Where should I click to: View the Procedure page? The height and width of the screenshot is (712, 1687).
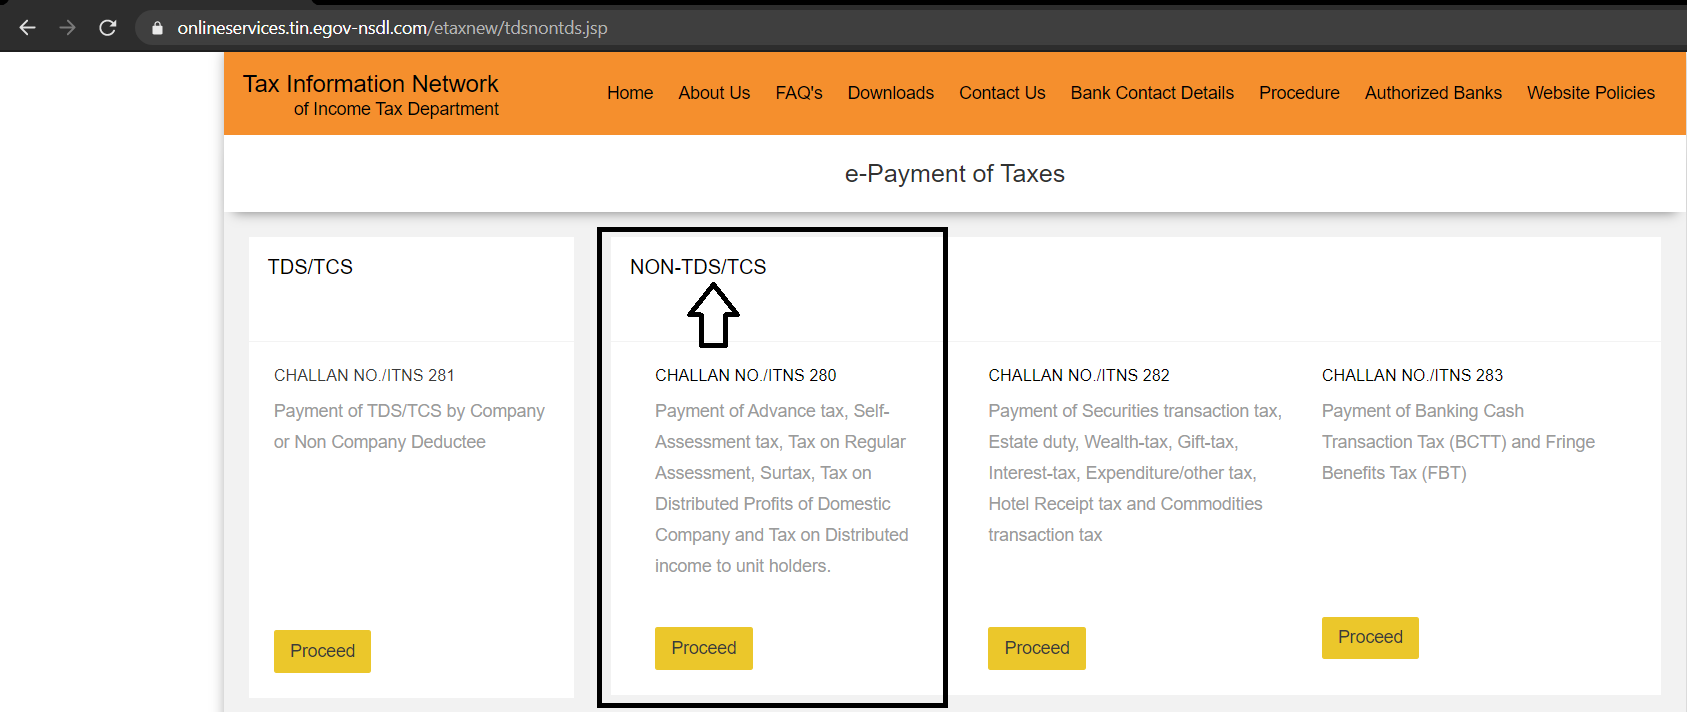click(1299, 93)
